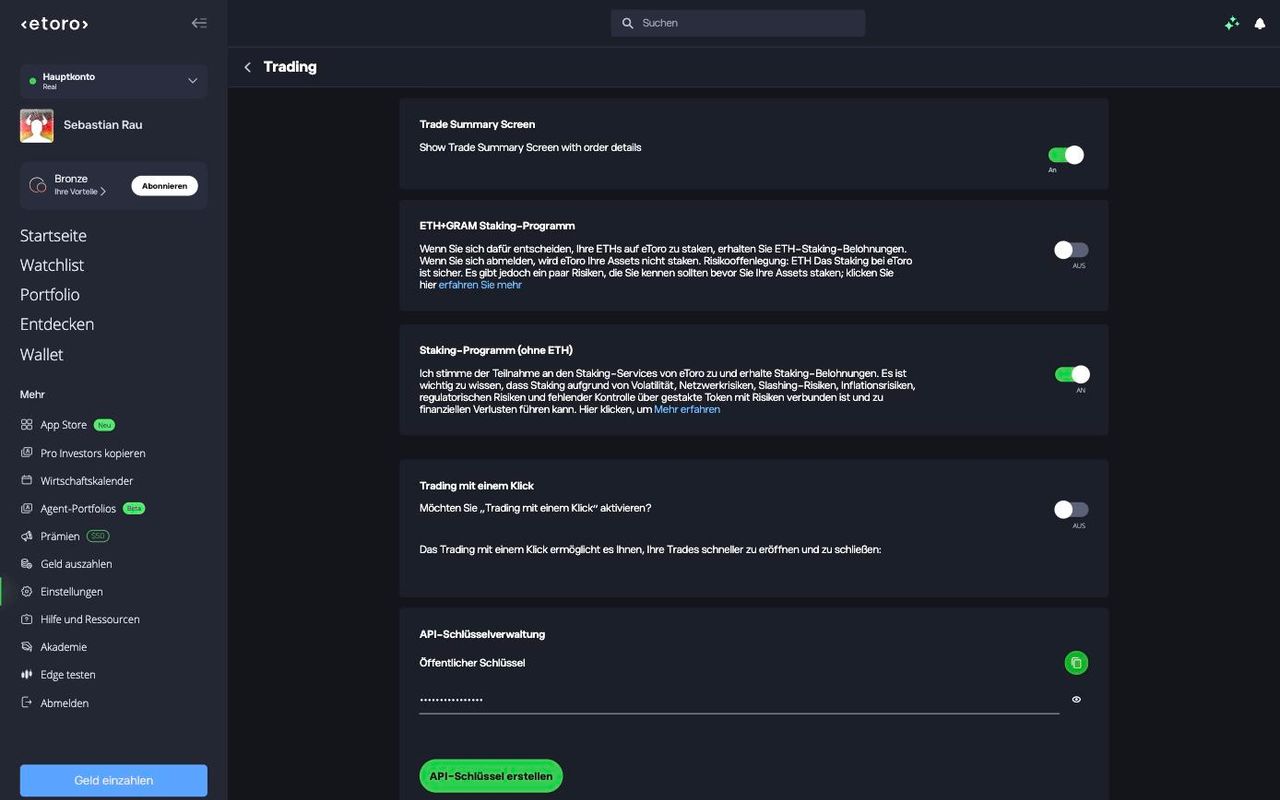Click the Hilfe und Ressourcen icon

[27, 619]
